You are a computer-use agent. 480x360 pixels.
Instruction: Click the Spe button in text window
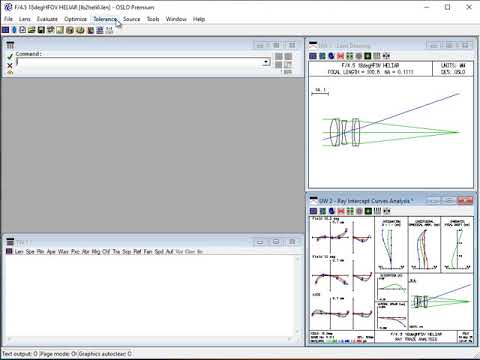pyautogui.click(x=30, y=252)
